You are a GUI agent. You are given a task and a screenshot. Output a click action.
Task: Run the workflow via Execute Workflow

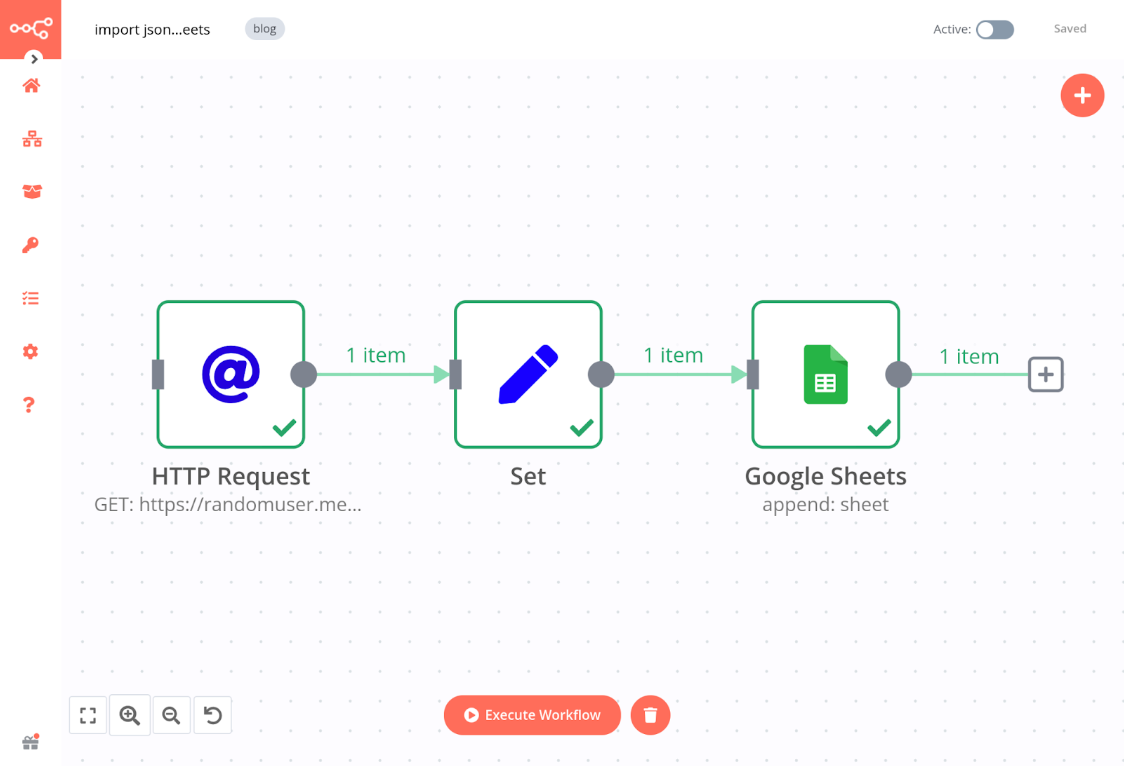click(x=532, y=715)
